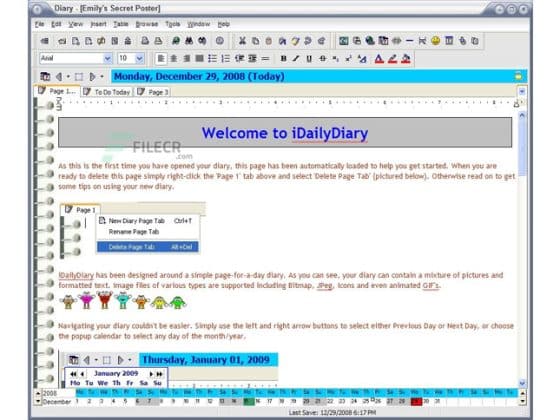The height and width of the screenshot is (420, 560).
Task: Click the round clock icon in toolbar
Action: [x=220, y=41]
